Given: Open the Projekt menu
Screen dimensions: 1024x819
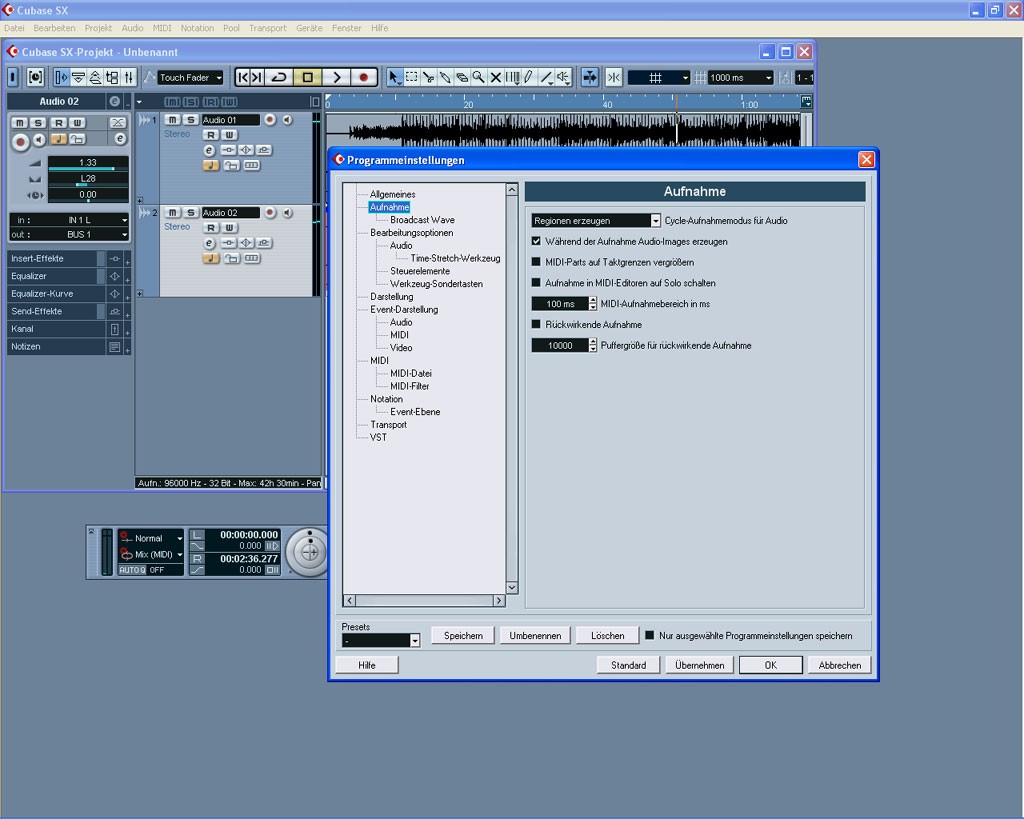Looking at the screenshot, I should point(98,28).
